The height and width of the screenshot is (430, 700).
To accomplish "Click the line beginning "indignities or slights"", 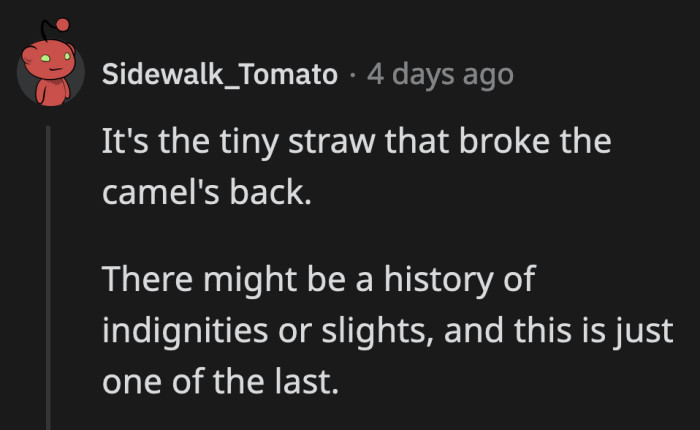I will [x=388, y=332].
